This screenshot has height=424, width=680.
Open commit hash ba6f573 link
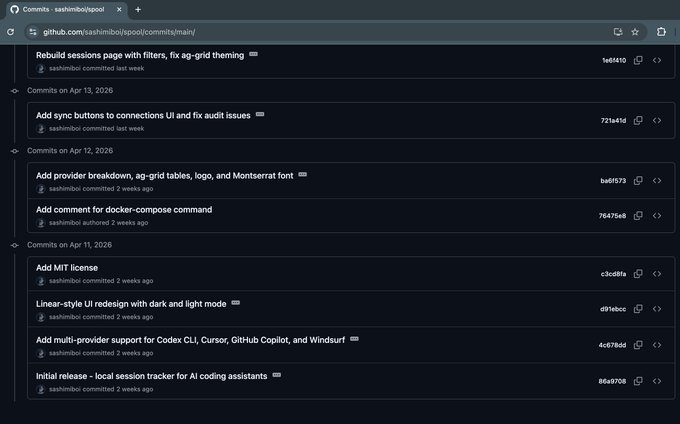(x=613, y=181)
